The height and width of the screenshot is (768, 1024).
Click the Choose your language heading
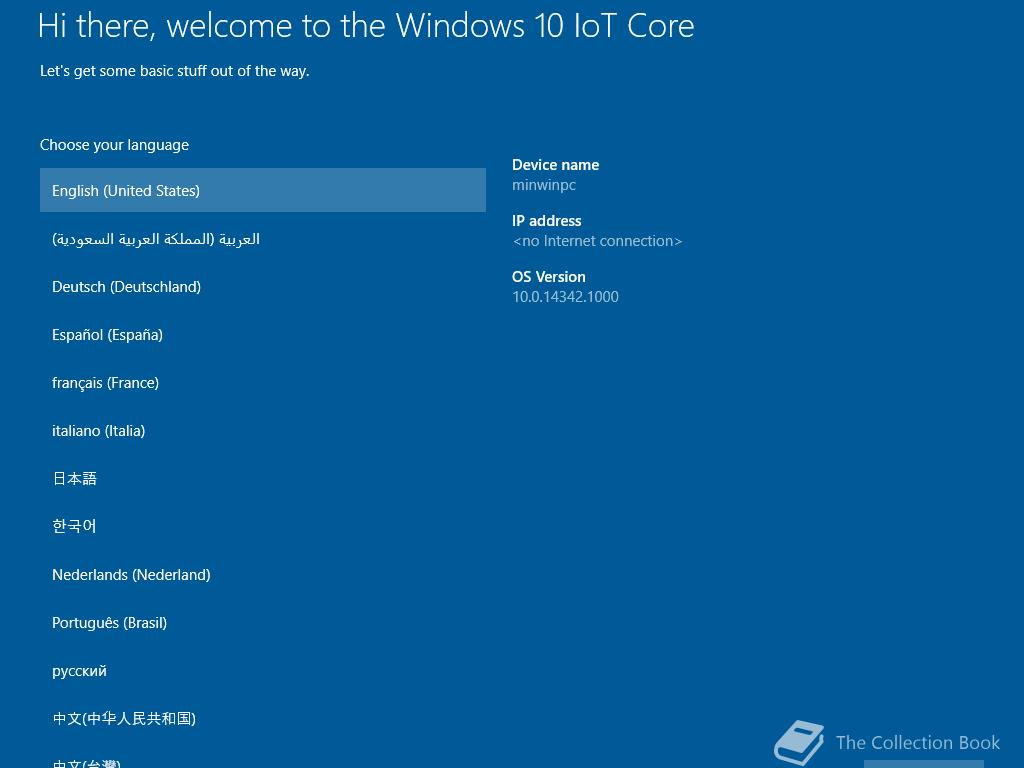click(114, 145)
